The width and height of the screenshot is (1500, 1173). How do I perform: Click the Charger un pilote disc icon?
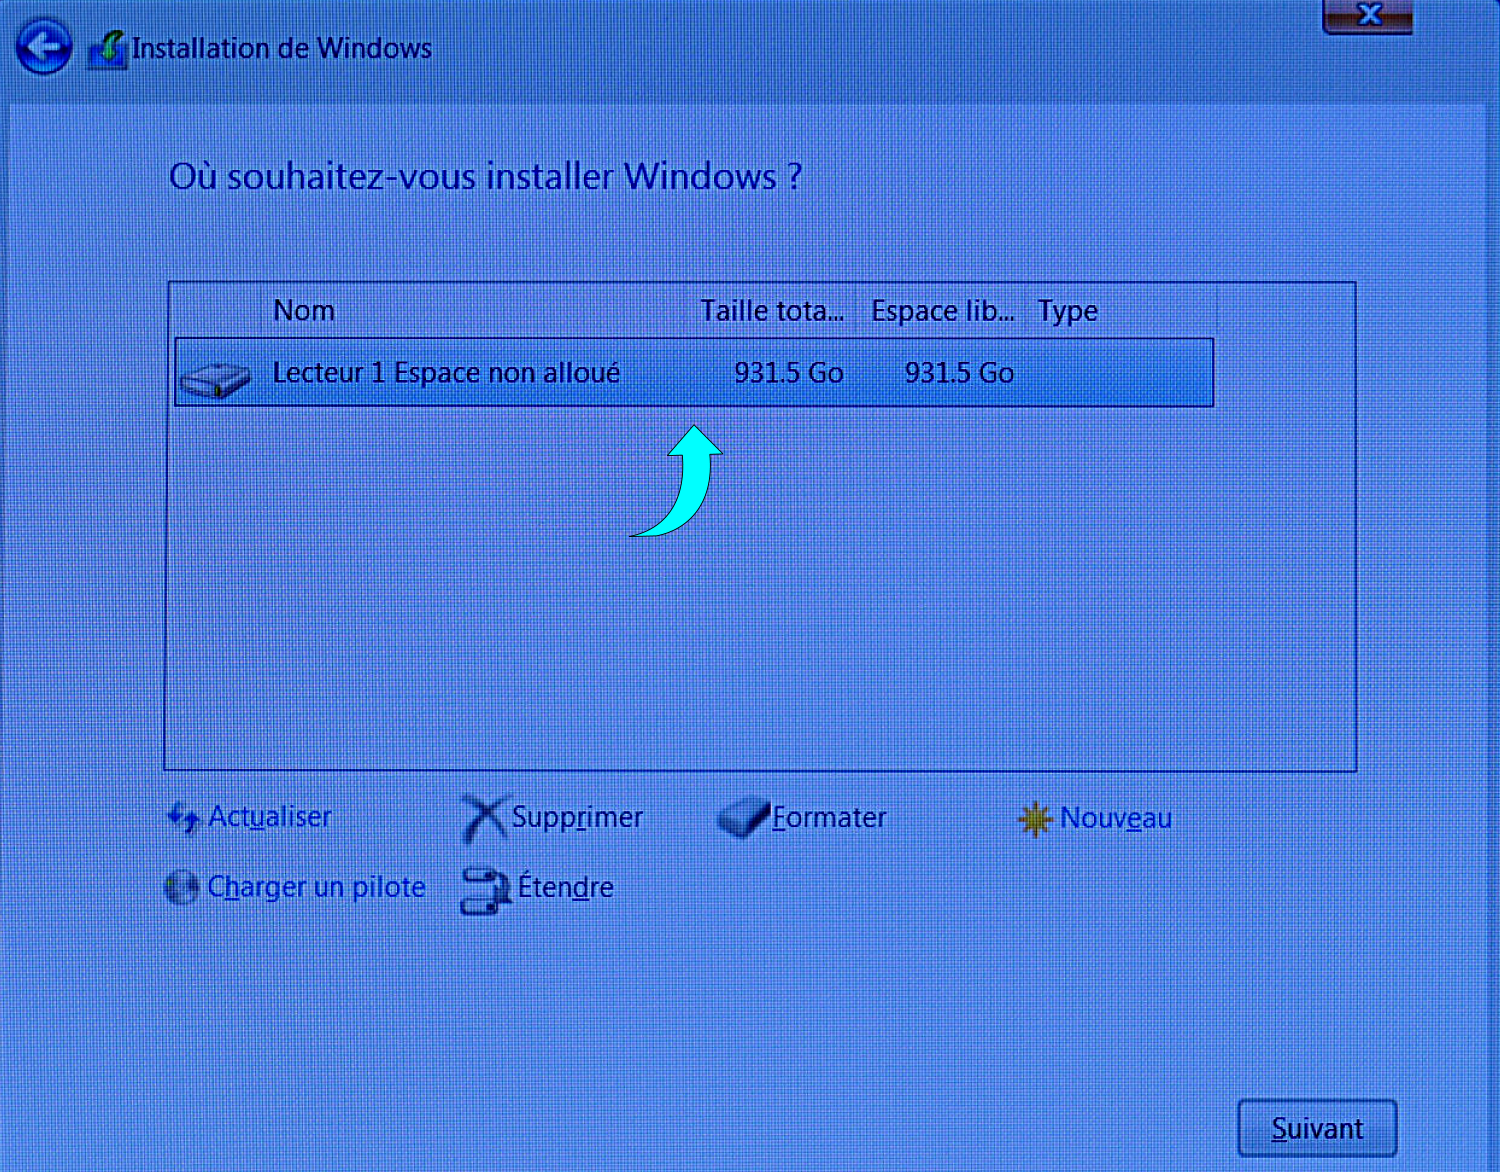[x=182, y=887]
